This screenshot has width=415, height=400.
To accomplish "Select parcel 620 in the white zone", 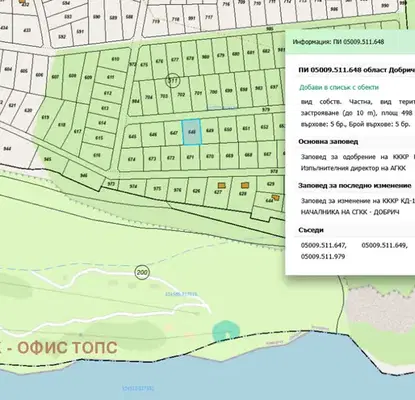I will tap(28, 110).
